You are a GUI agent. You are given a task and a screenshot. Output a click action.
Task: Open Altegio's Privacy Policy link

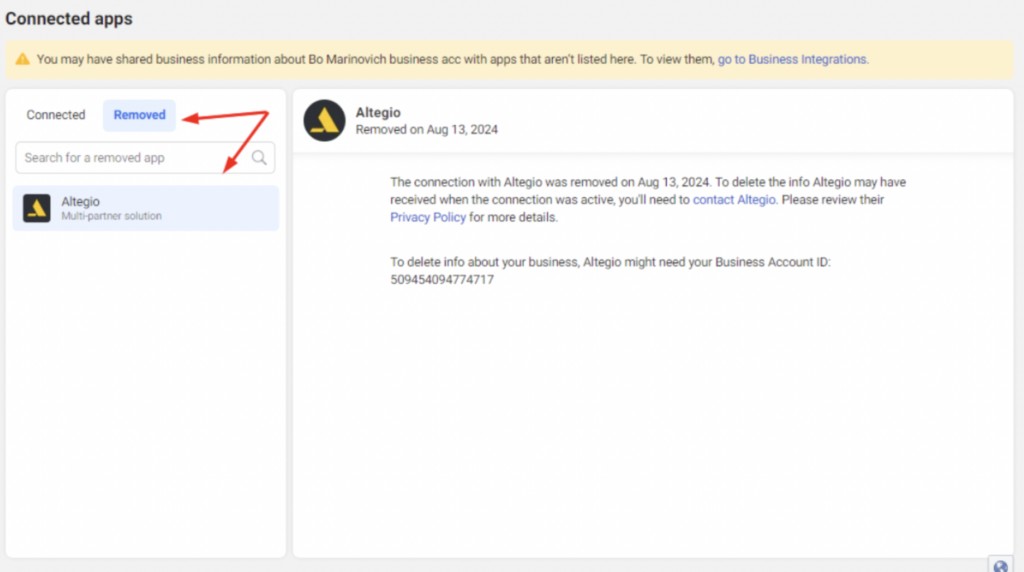coord(428,217)
